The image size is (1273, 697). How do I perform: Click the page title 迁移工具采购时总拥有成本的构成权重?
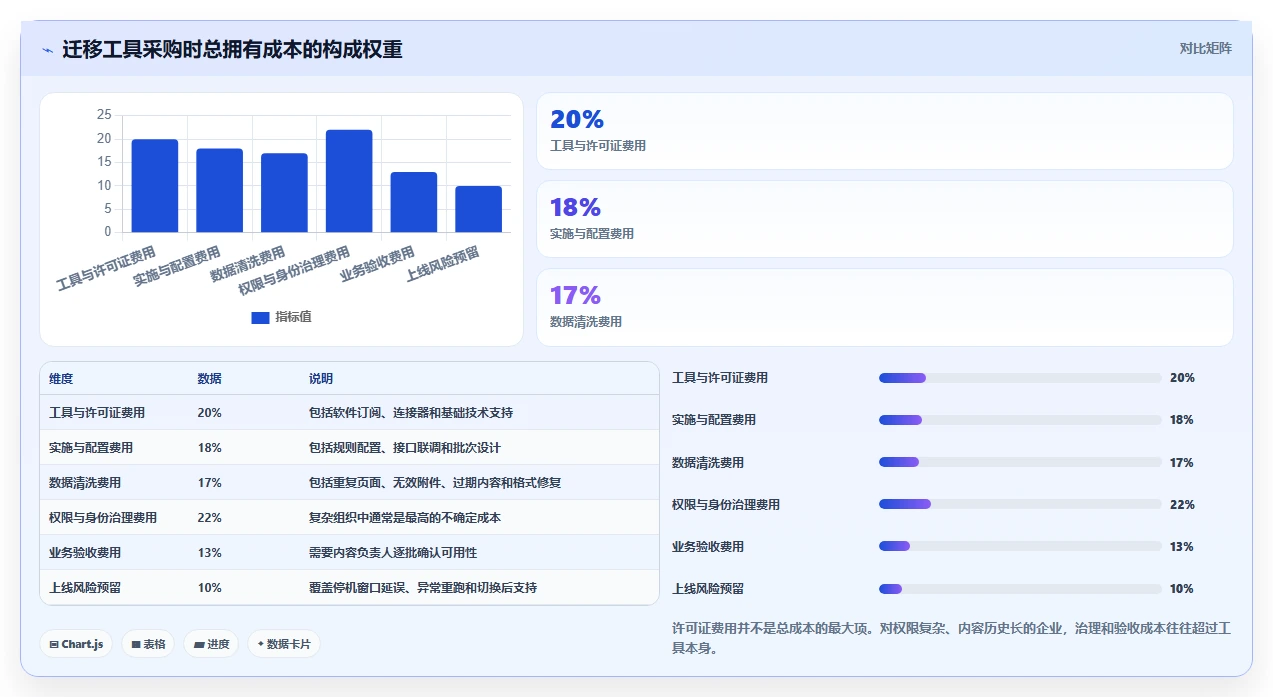click(232, 49)
